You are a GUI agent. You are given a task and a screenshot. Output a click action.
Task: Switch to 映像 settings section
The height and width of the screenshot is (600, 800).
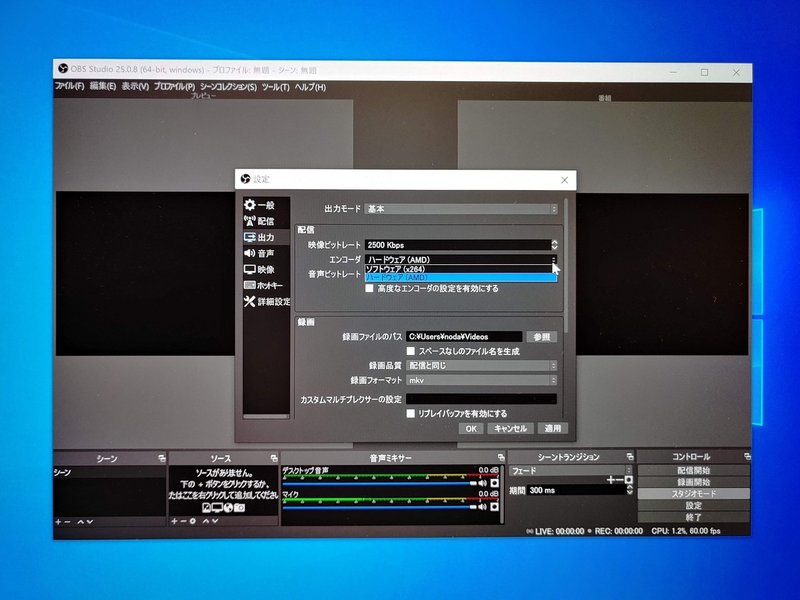[x=266, y=269]
